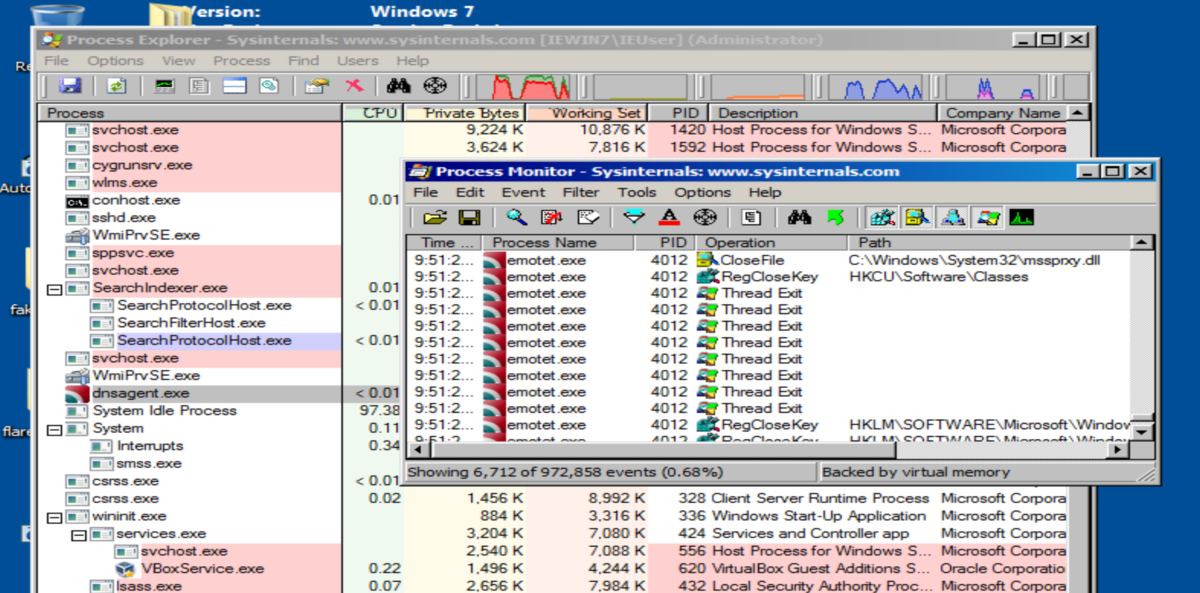The image size is (1200, 593).
Task: Click the Save floppy icon in Process Monitor
Action: [x=468, y=217]
